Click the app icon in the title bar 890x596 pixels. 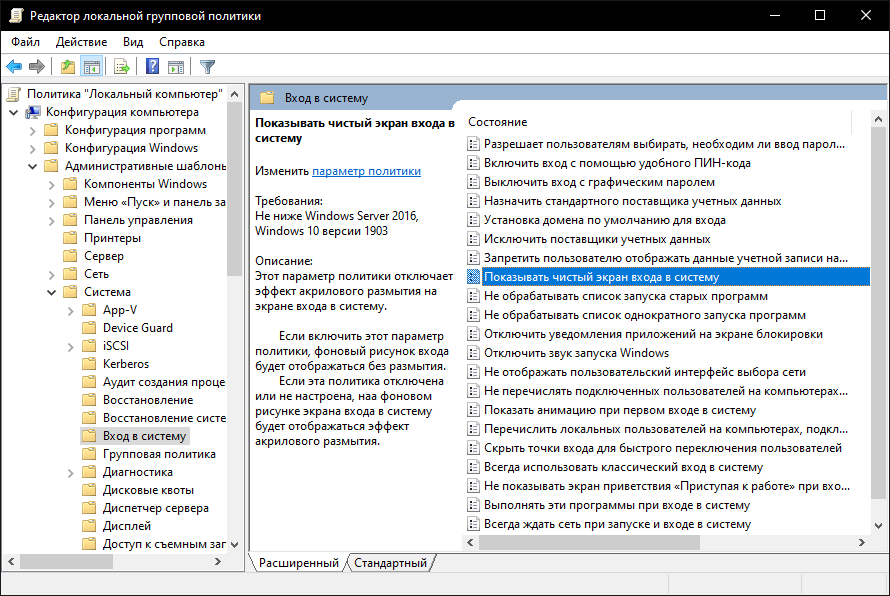(16, 15)
